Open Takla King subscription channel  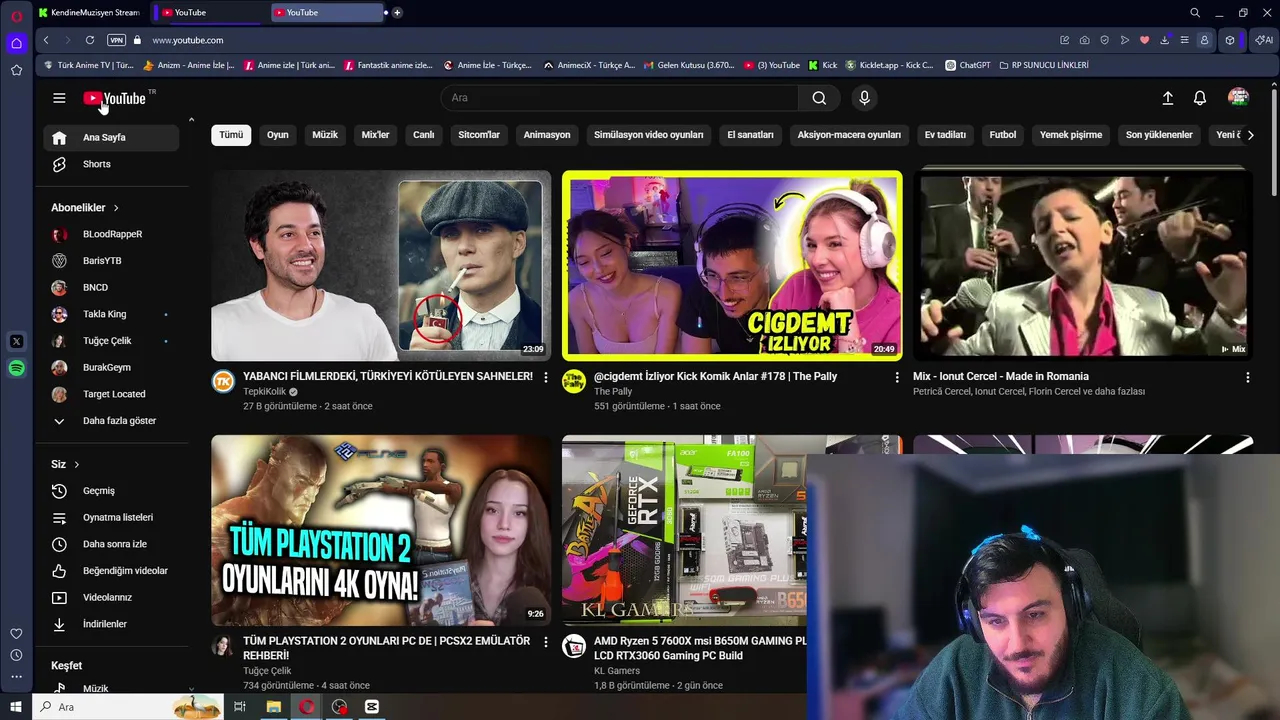111,314
